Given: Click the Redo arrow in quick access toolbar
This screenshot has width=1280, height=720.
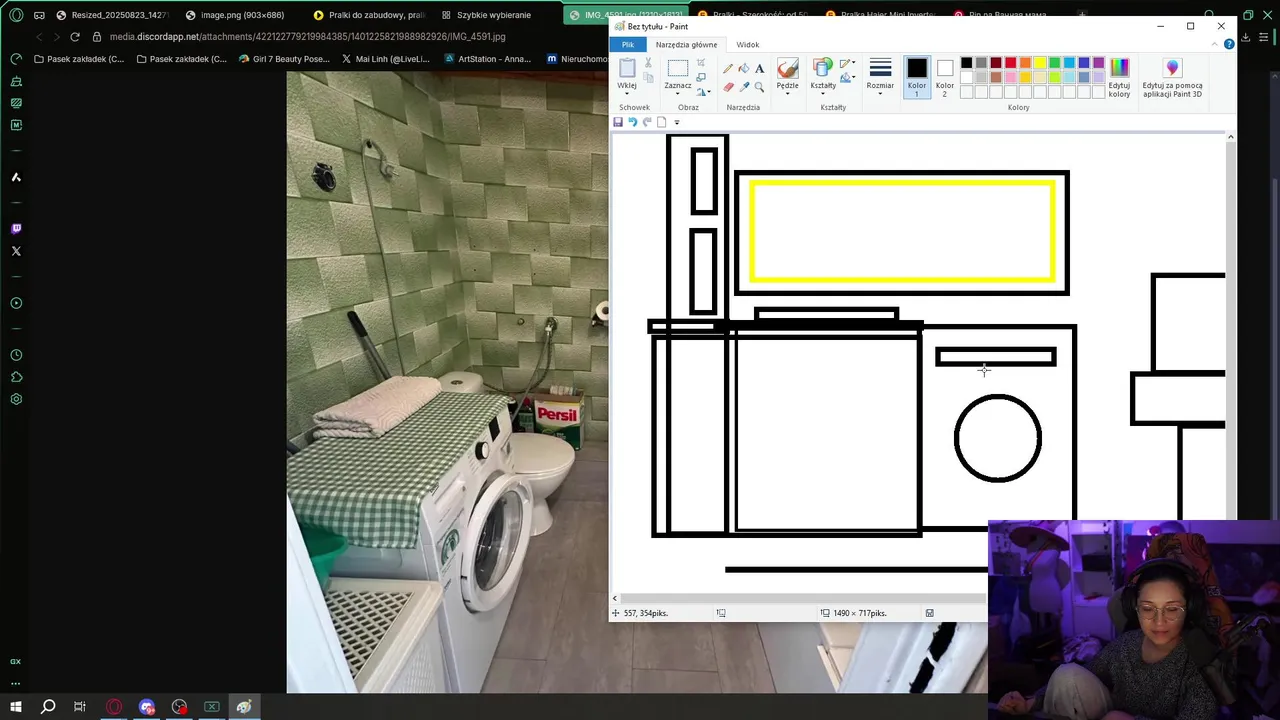Looking at the screenshot, I should [x=647, y=122].
